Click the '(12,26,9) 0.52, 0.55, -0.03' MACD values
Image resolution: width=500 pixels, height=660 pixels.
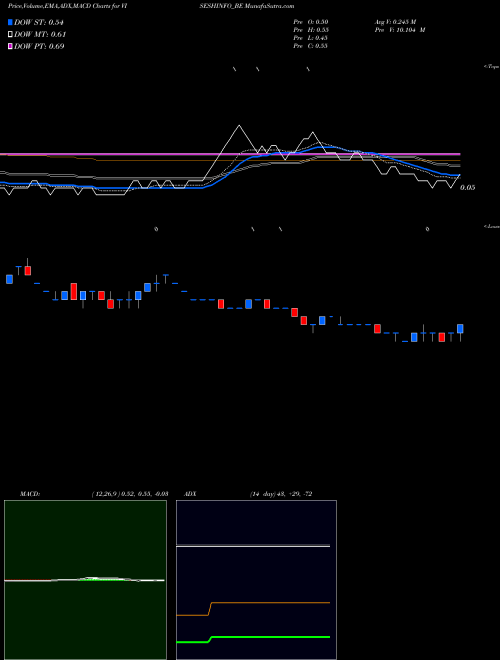pyautogui.click(x=130, y=494)
